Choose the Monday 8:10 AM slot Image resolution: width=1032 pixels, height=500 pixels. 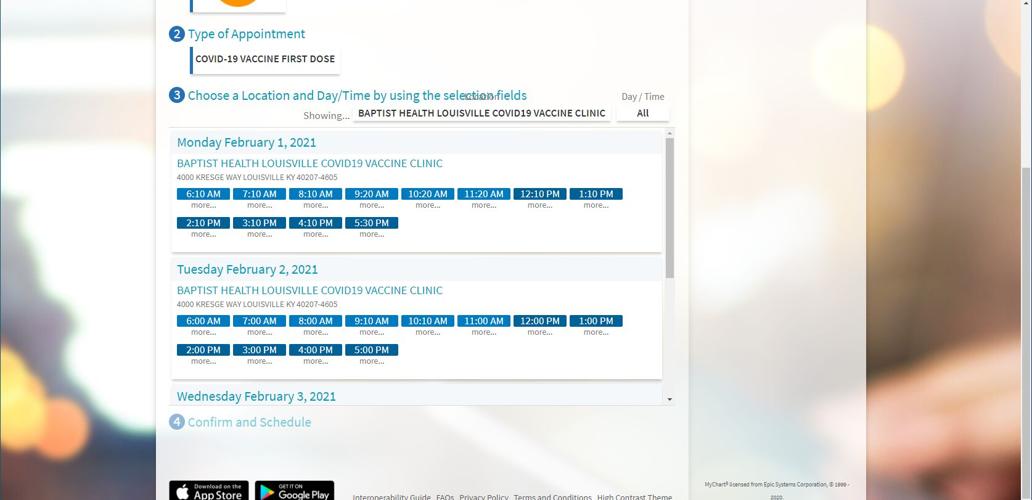pyautogui.click(x=315, y=194)
